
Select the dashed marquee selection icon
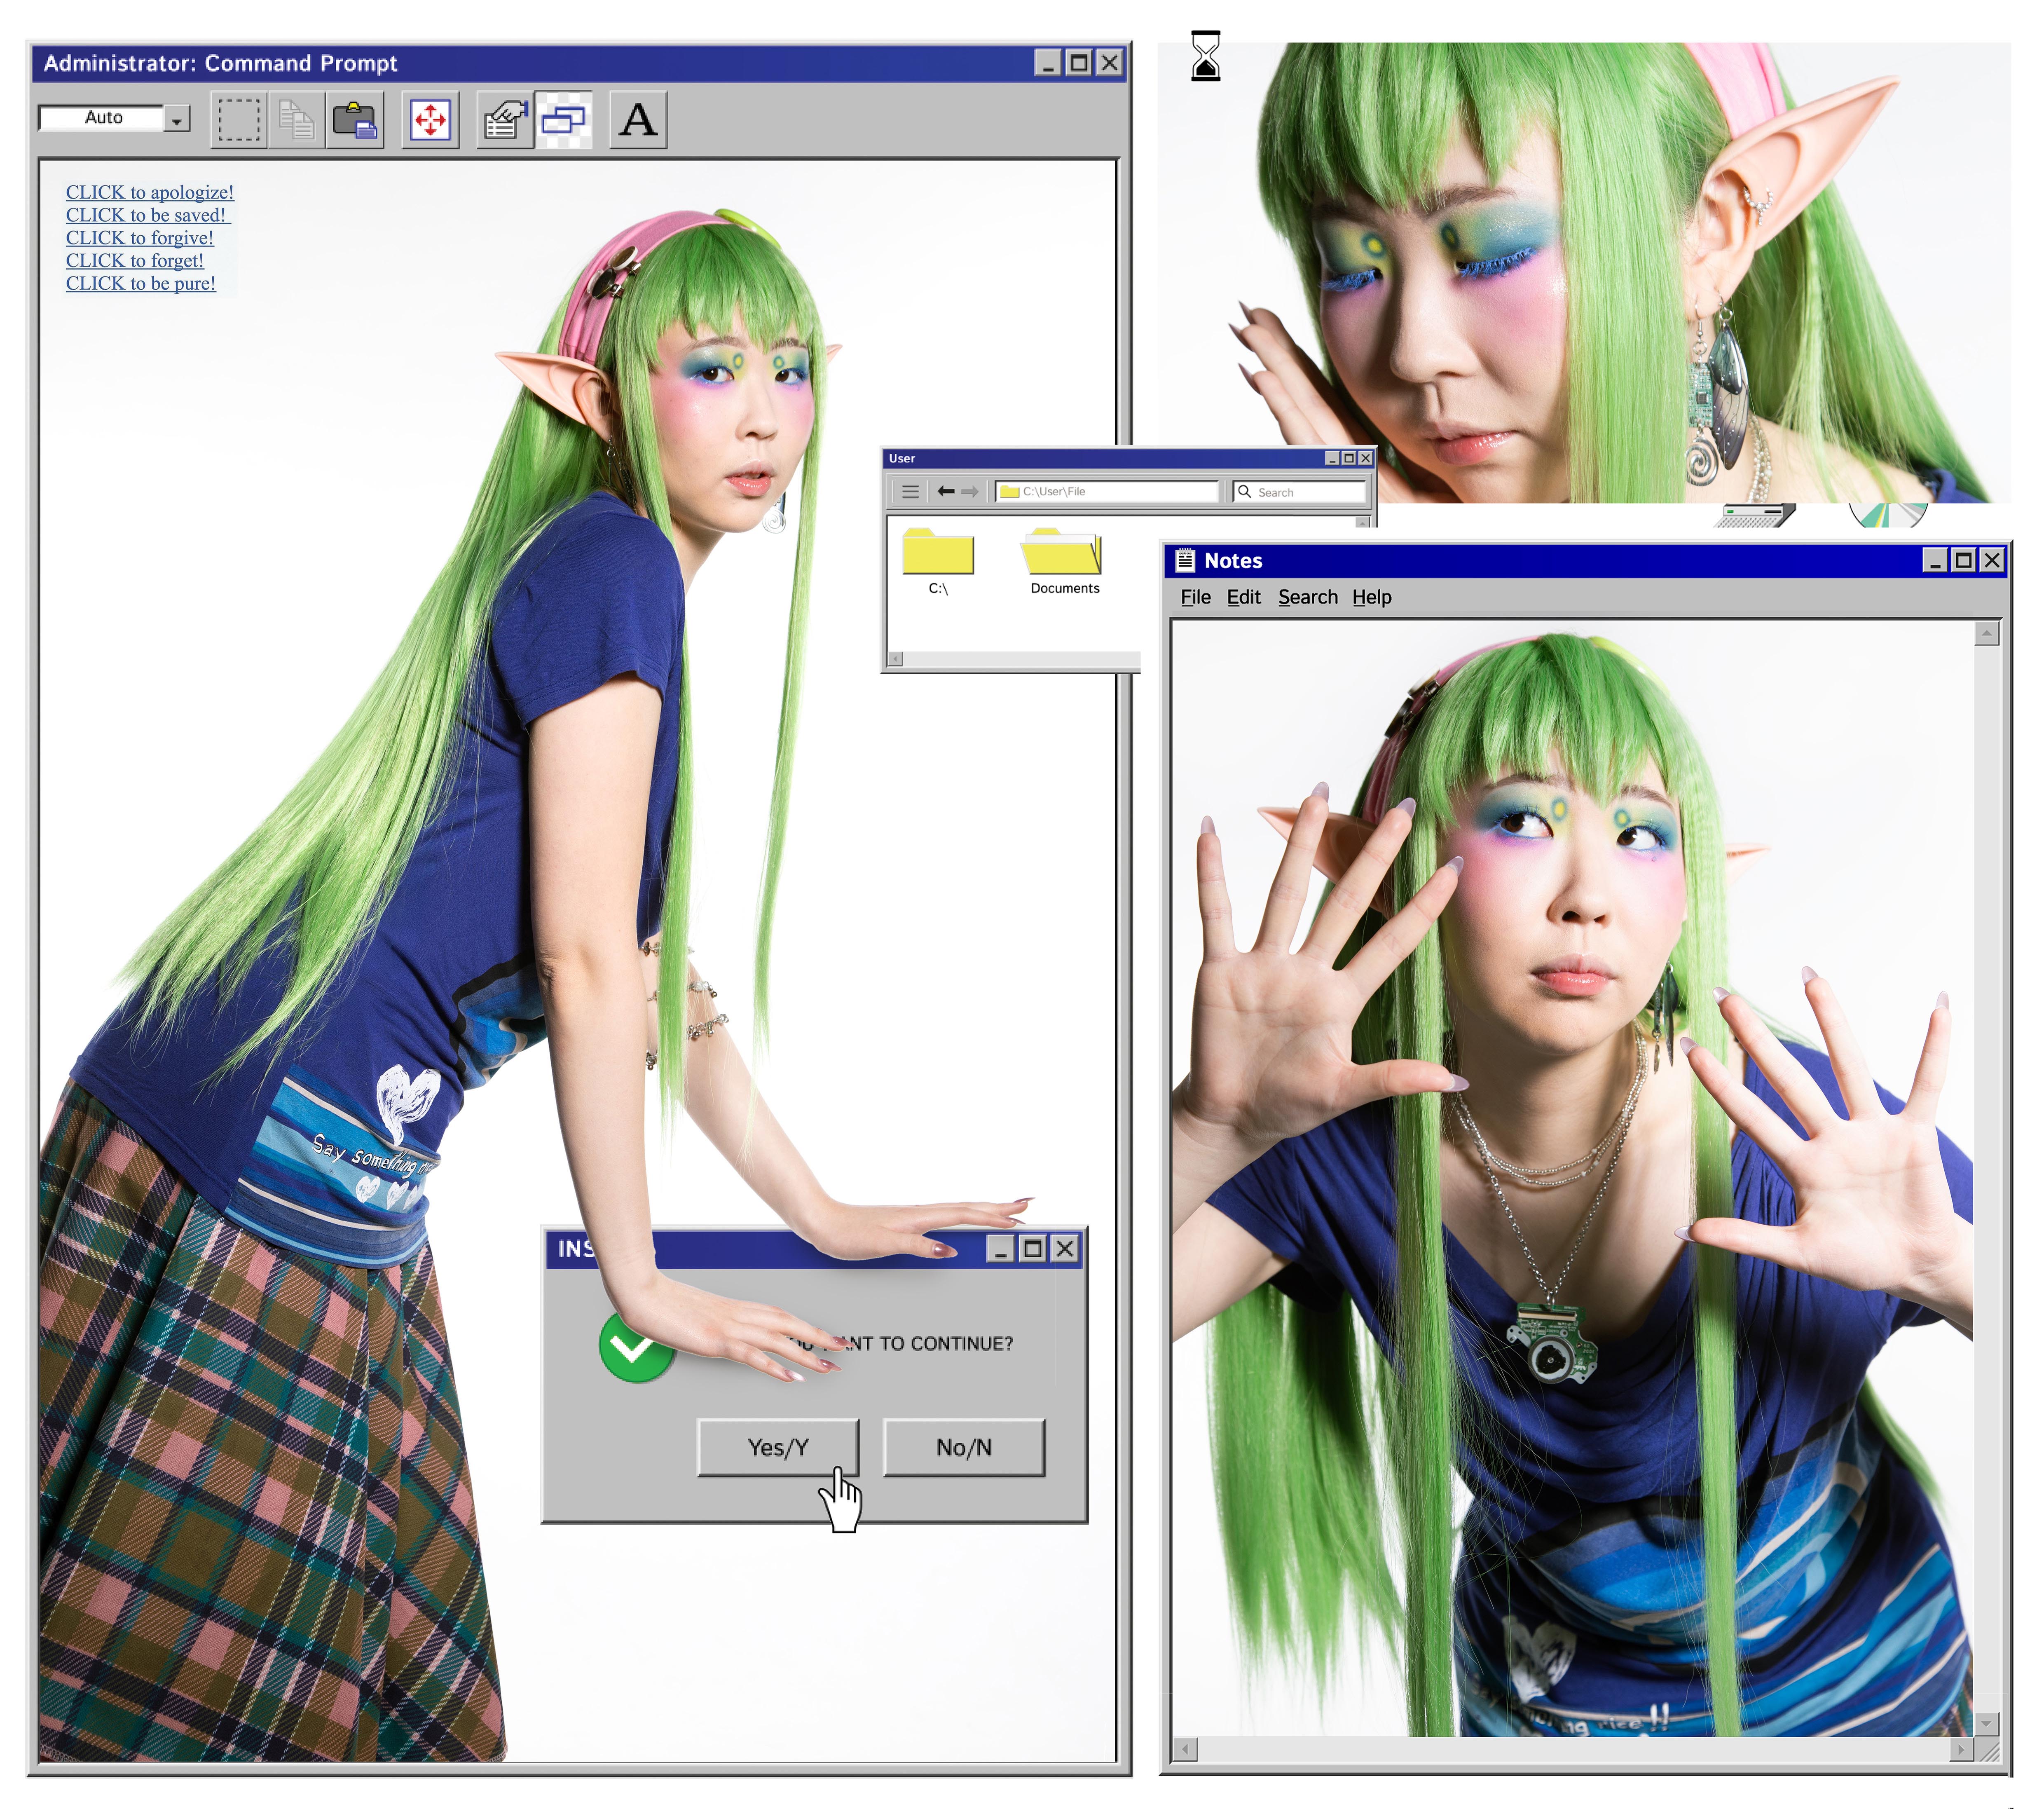[x=239, y=120]
